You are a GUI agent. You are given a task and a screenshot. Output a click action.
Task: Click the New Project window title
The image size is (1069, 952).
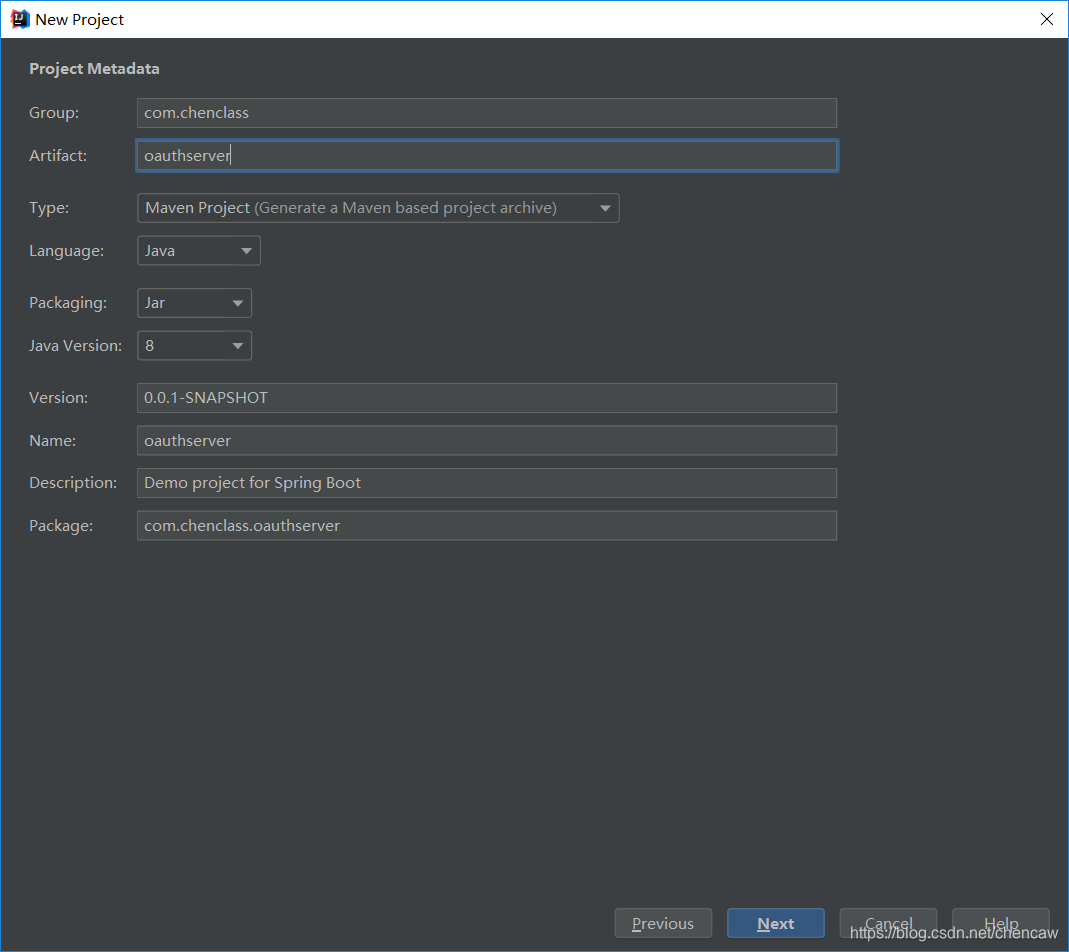click(80, 20)
